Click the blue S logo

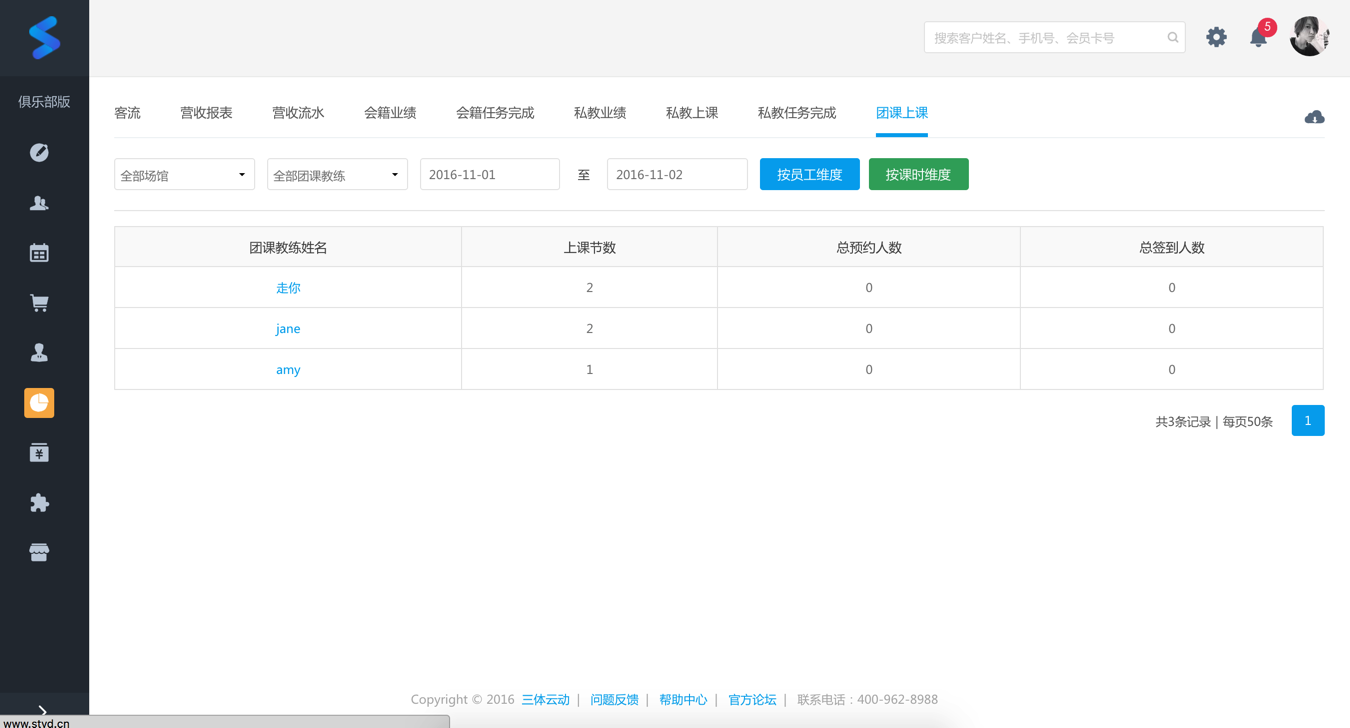[44, 38]
